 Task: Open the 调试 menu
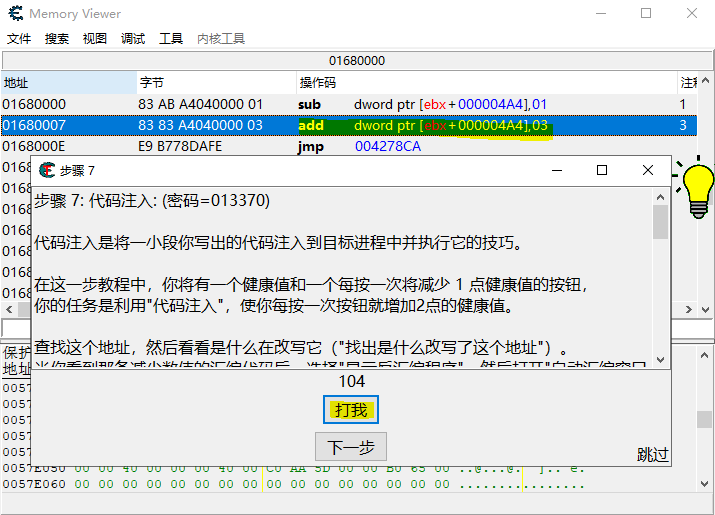click(133, 39)
